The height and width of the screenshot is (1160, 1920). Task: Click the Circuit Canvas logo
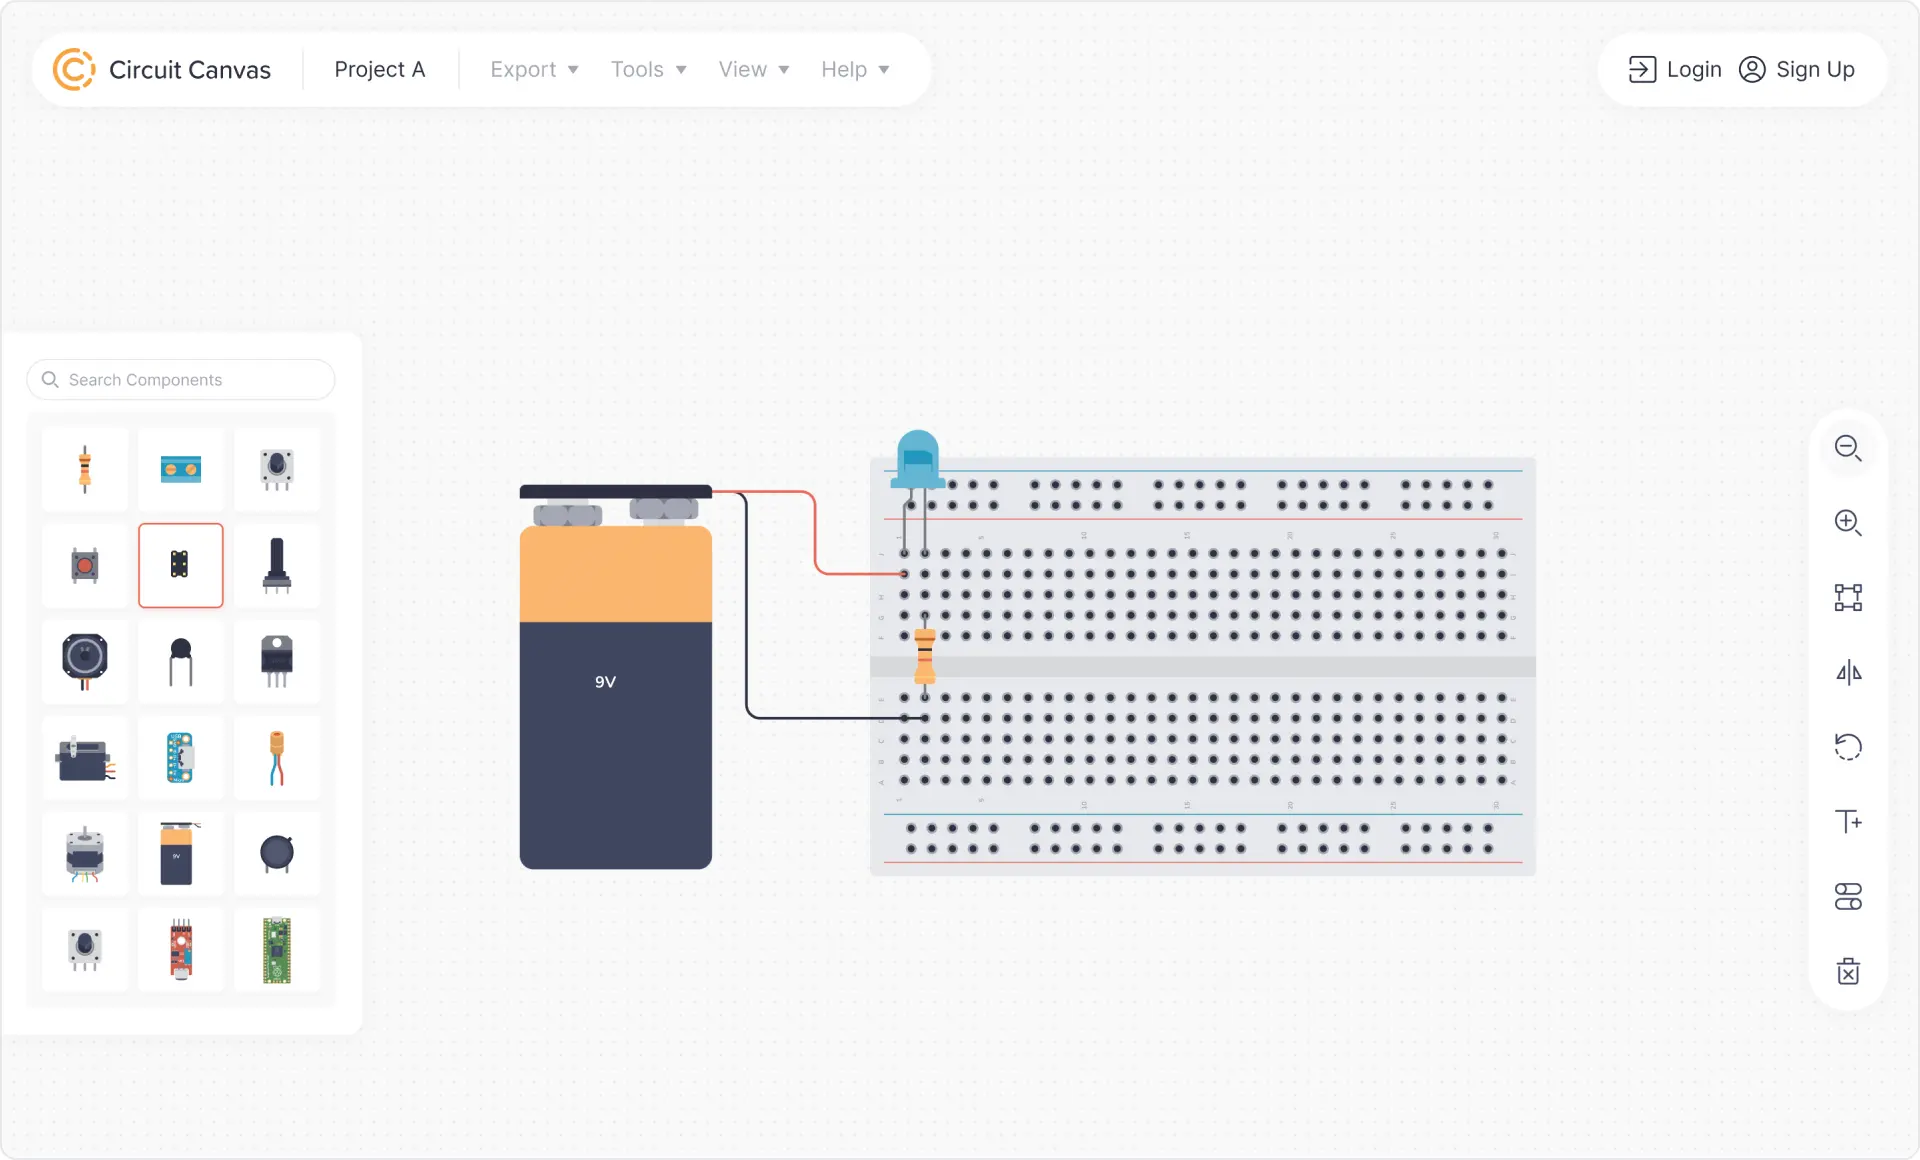point(161,70)
